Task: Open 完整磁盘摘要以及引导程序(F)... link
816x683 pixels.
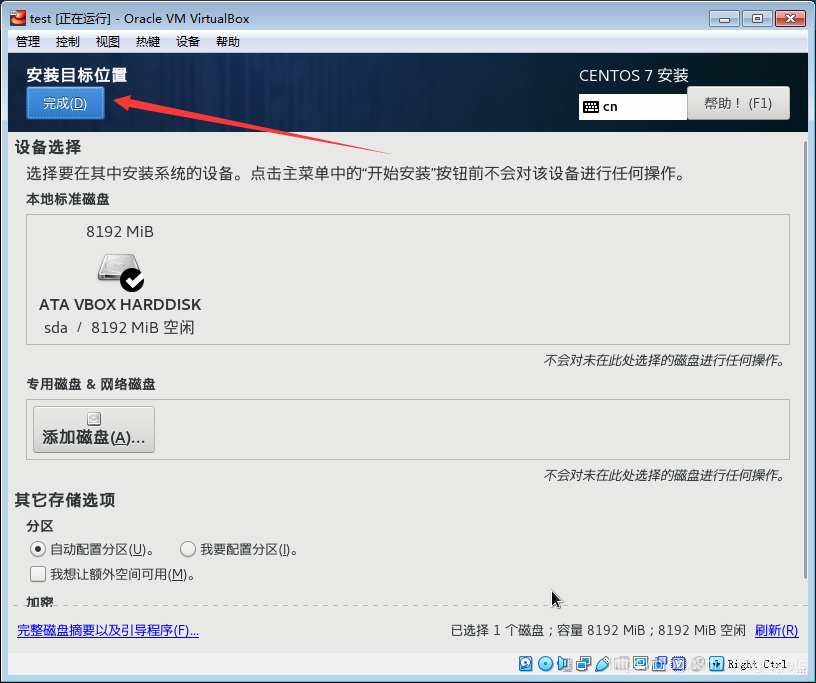Action: click(x=108, y=630)
